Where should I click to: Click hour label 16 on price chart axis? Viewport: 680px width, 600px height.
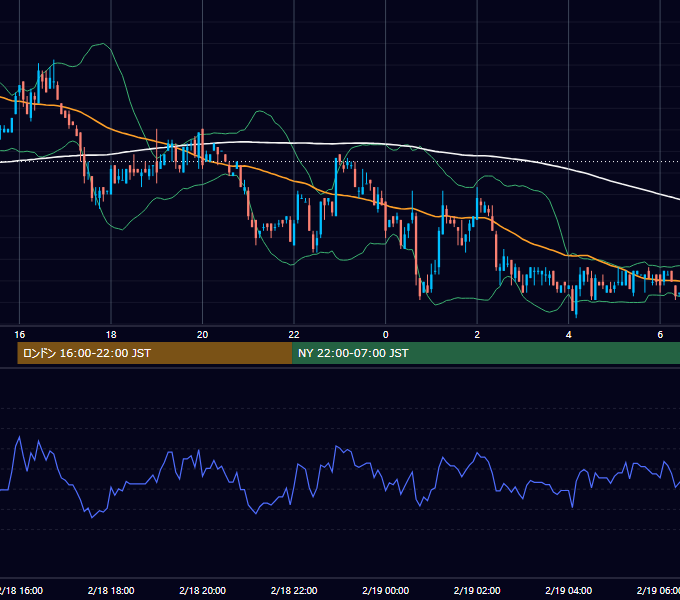point(20,335)
